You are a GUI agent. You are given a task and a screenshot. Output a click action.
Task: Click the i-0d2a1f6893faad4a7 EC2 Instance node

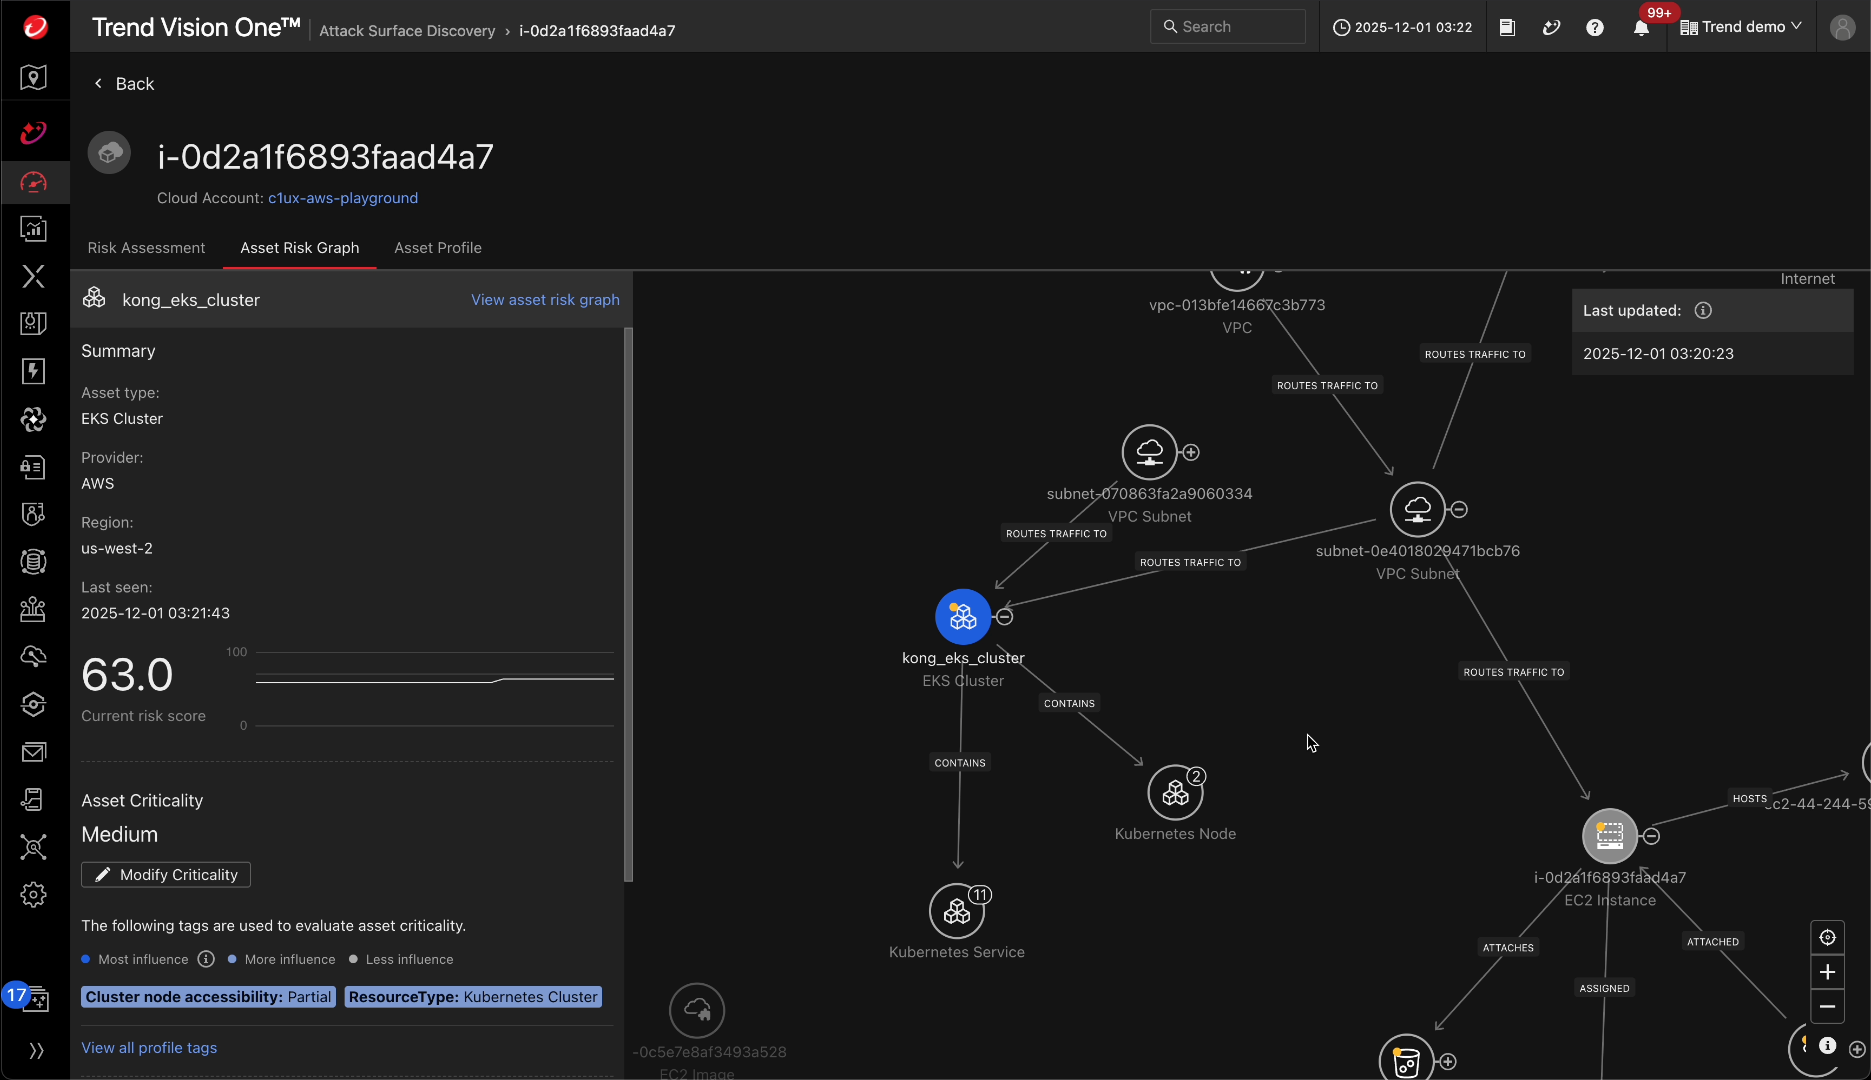(x=1609, y=836)
